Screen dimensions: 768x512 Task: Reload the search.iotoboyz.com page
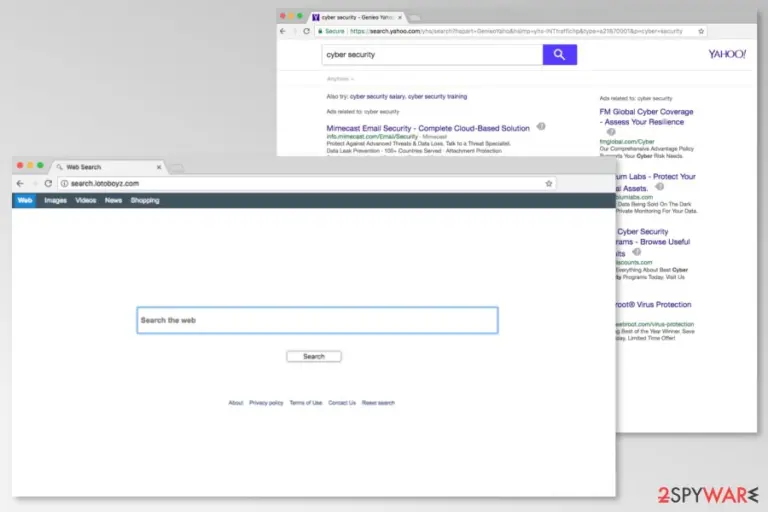[x=48, y=183]
